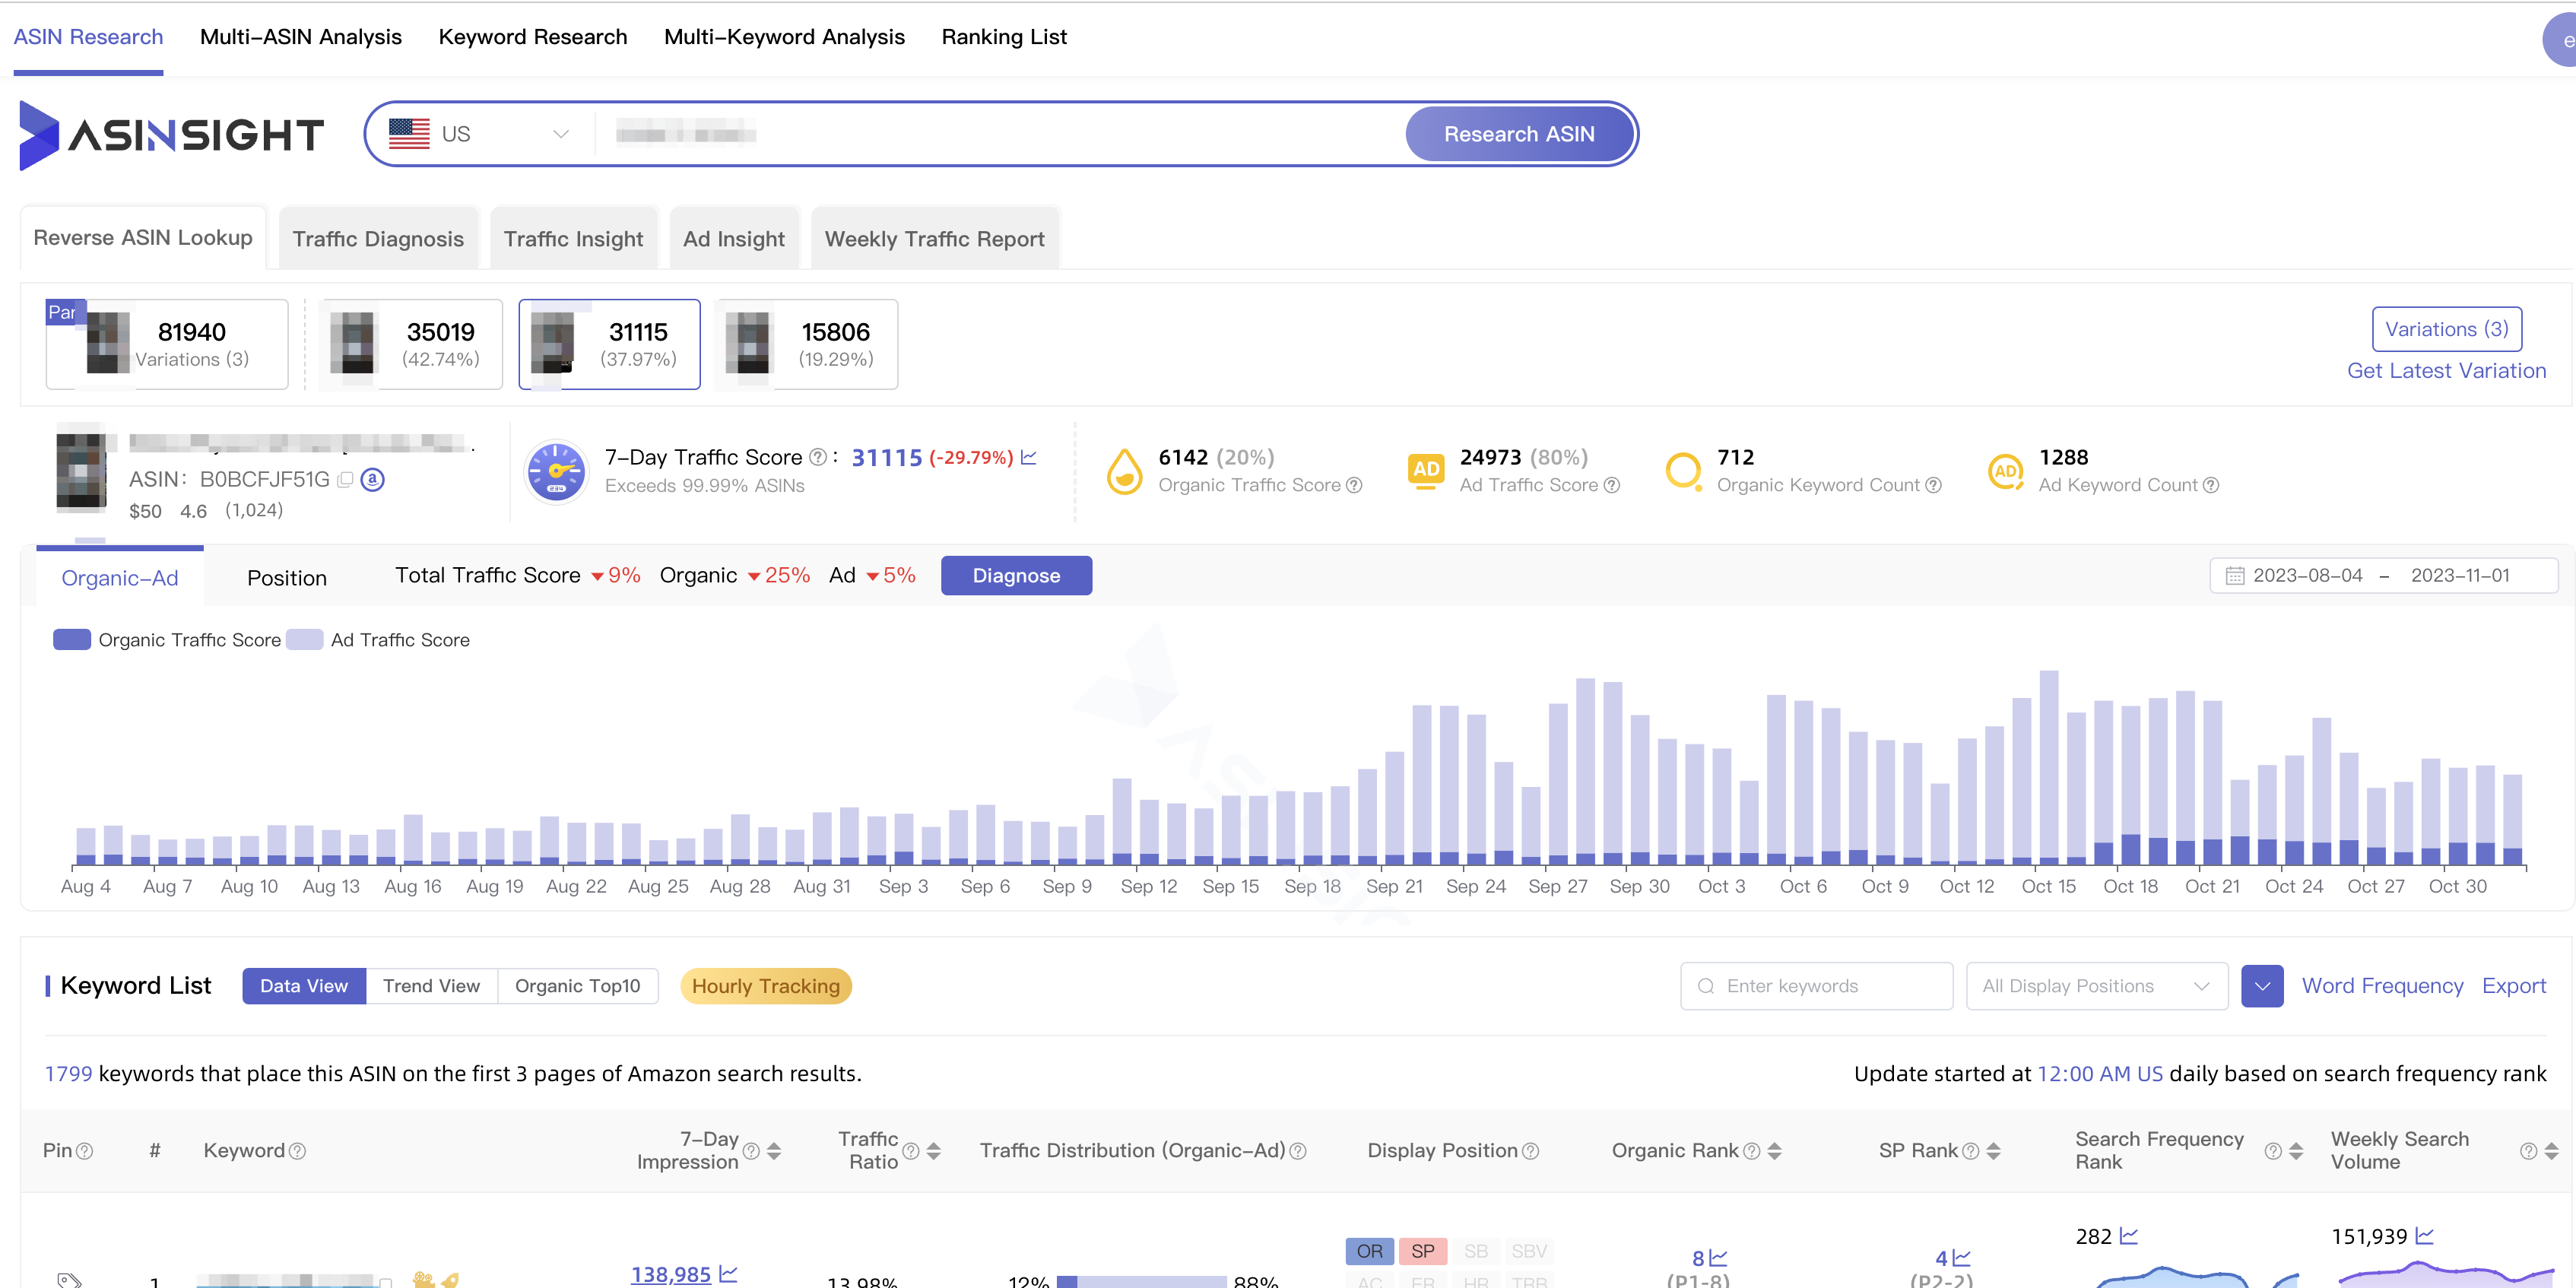Click the Traffic Diagnosis tab icon
Screen dimensions: 2576x1288
coord(379,238)
